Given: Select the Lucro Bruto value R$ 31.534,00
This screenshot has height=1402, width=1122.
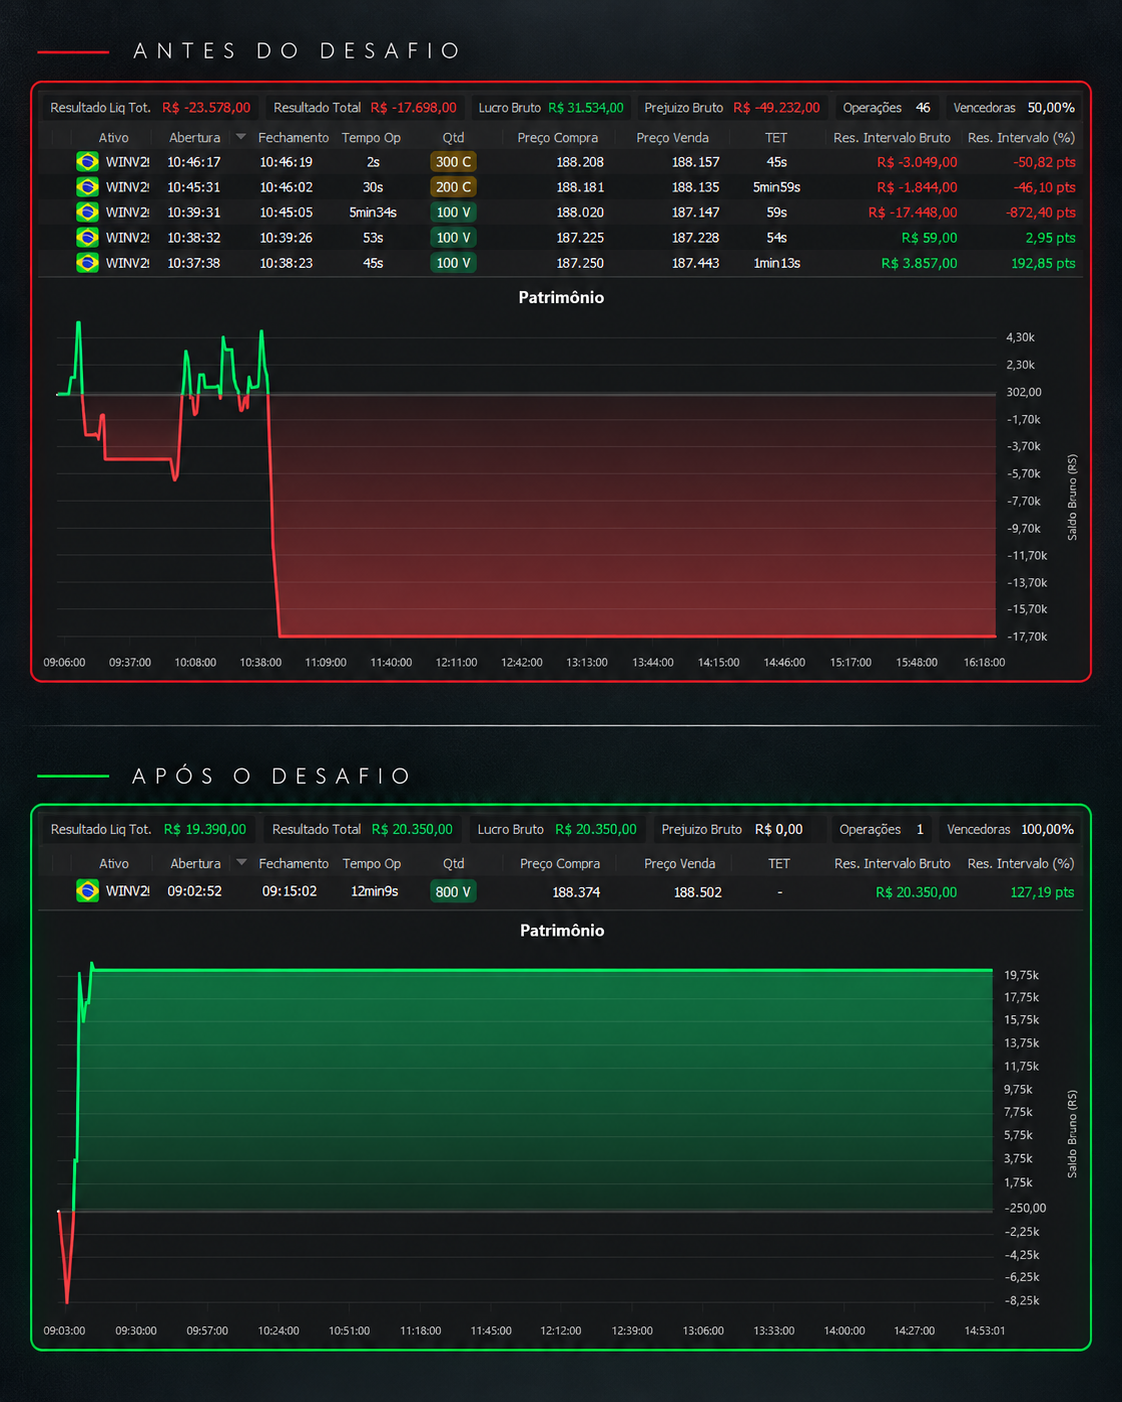Looking at the screenshot, I should [x=586, y=108].
